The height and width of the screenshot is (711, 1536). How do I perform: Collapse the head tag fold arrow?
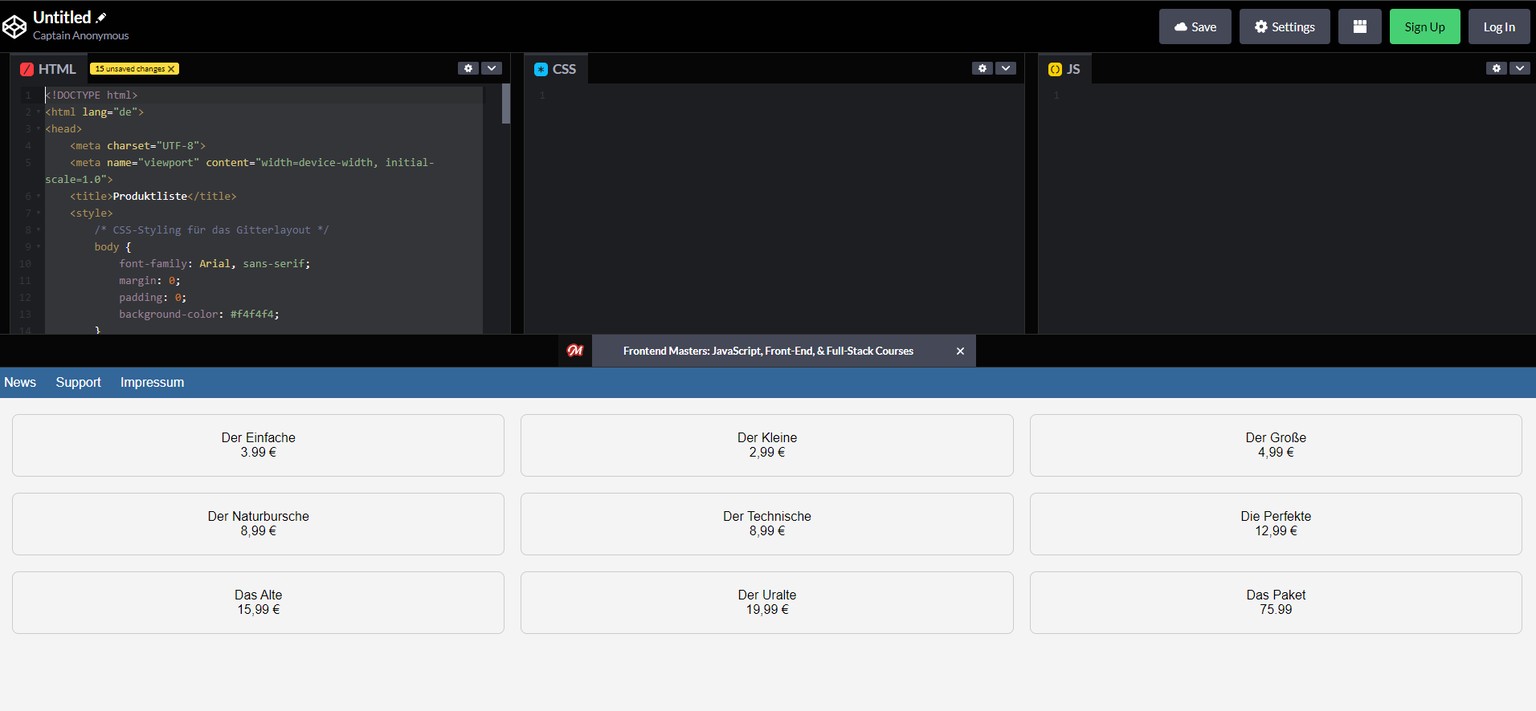(x=38, y=129)
